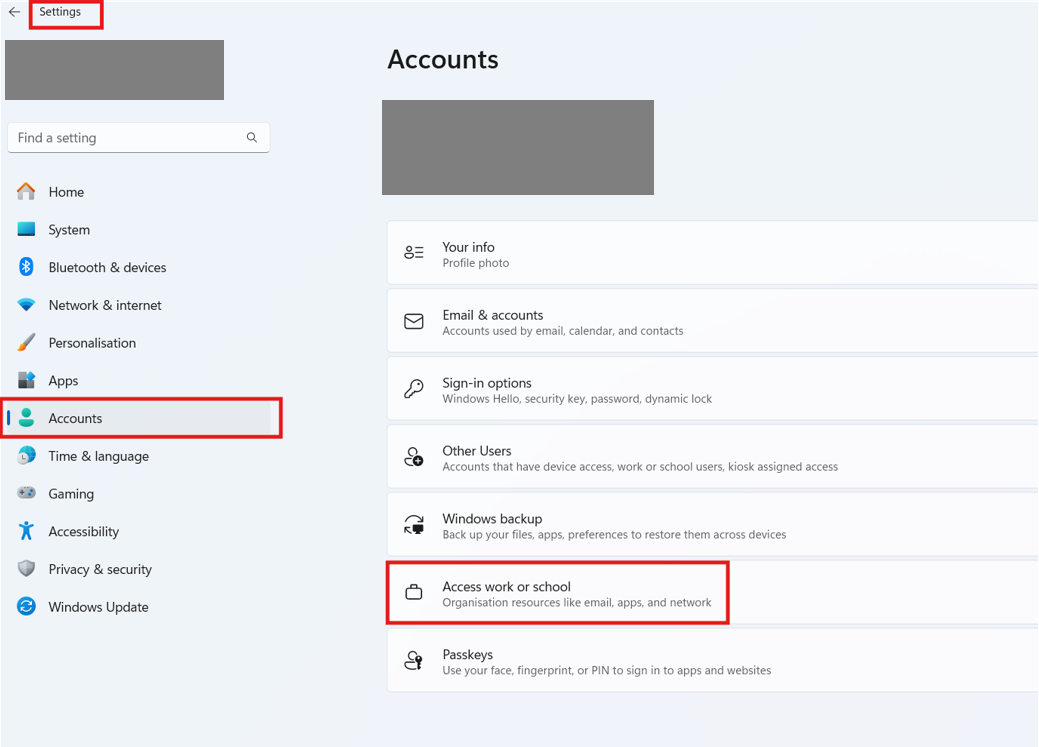
Task: Click the Home house icon
Action: [27, 192]
